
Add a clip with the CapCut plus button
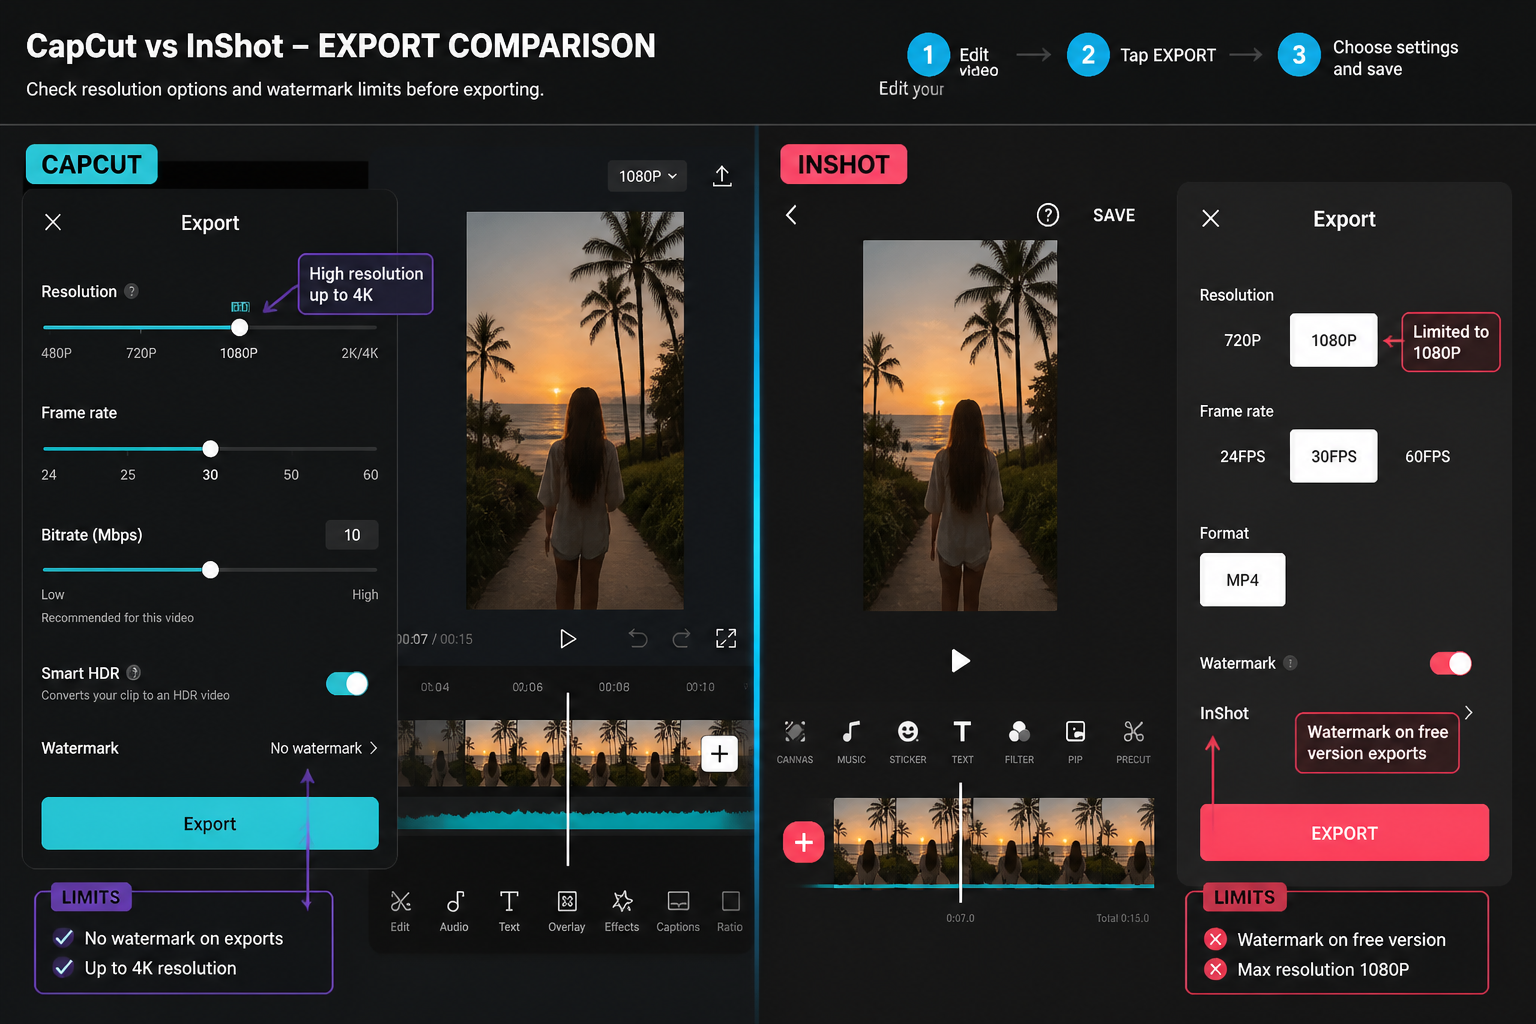719,753
